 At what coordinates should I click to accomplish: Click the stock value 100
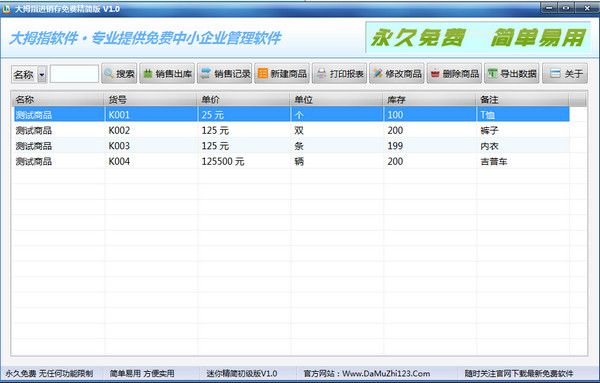(x=395, y=115)
